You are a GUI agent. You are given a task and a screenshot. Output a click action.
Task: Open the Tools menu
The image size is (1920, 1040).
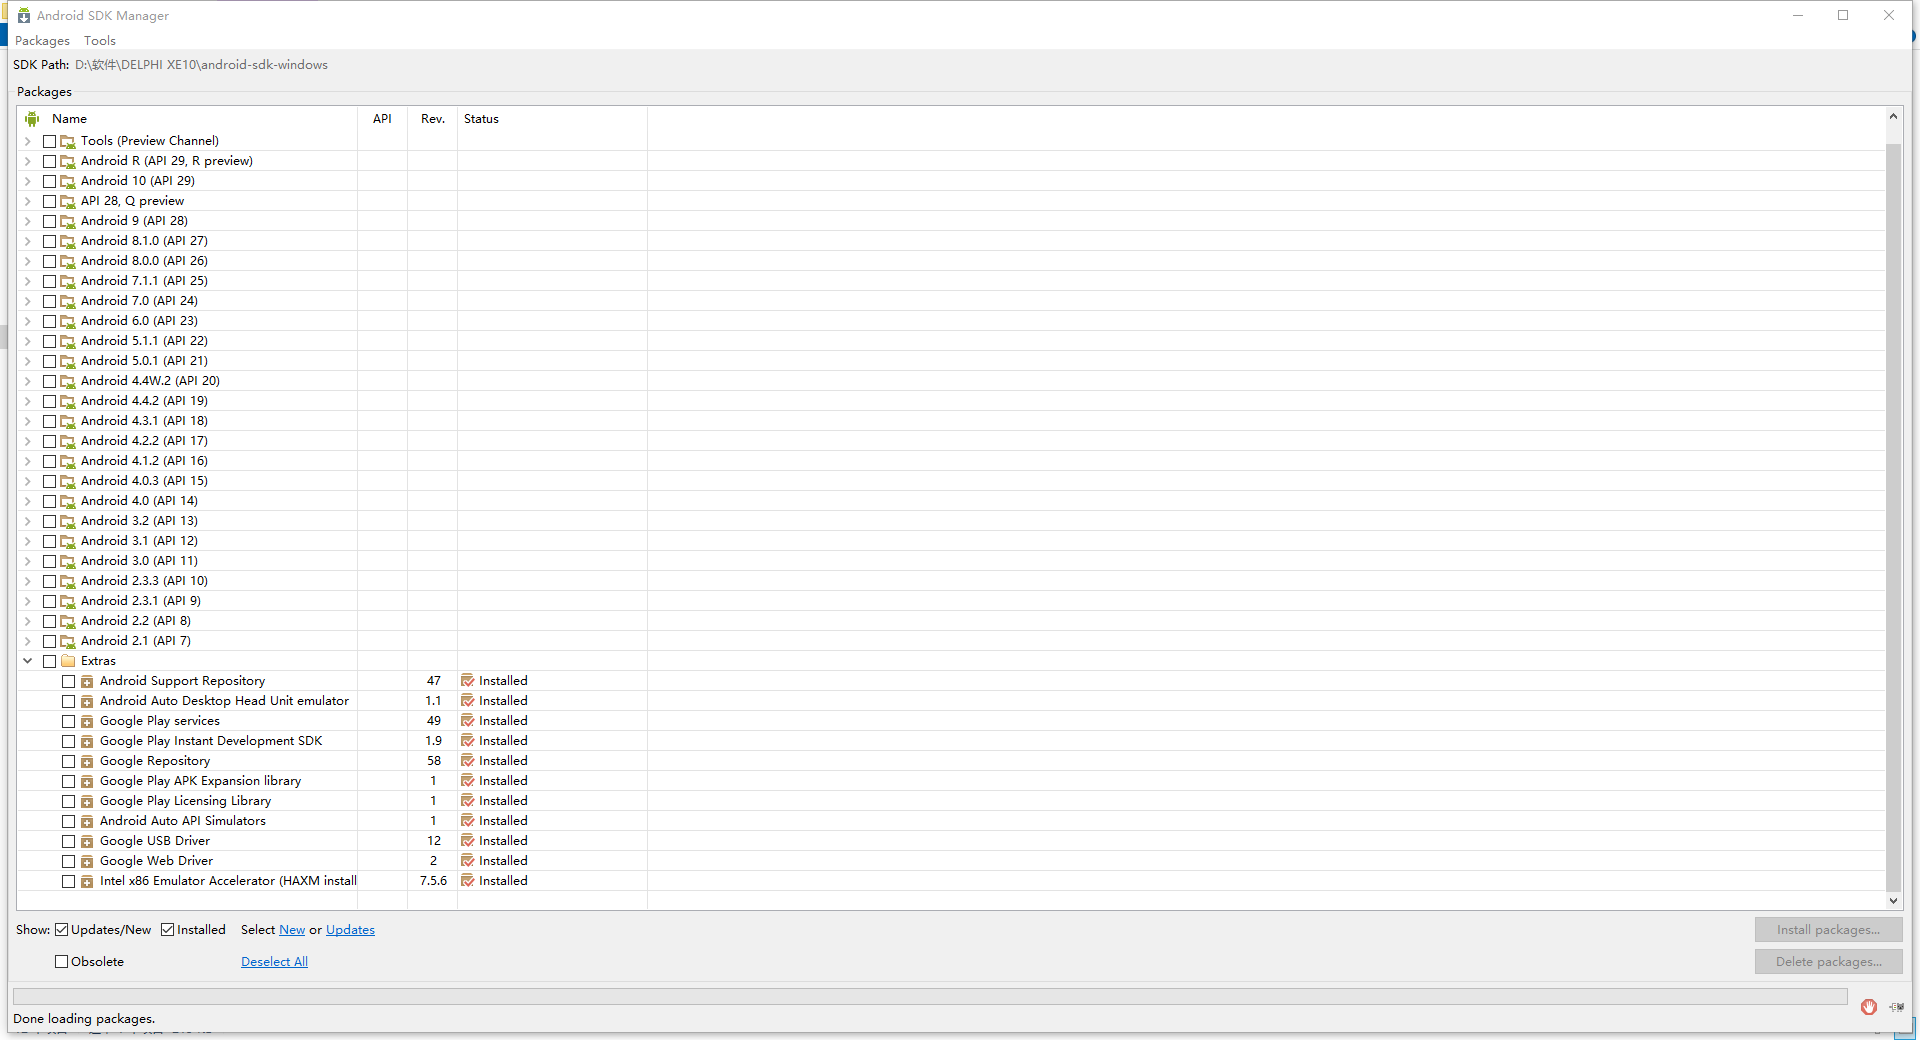tap(100, 41)
